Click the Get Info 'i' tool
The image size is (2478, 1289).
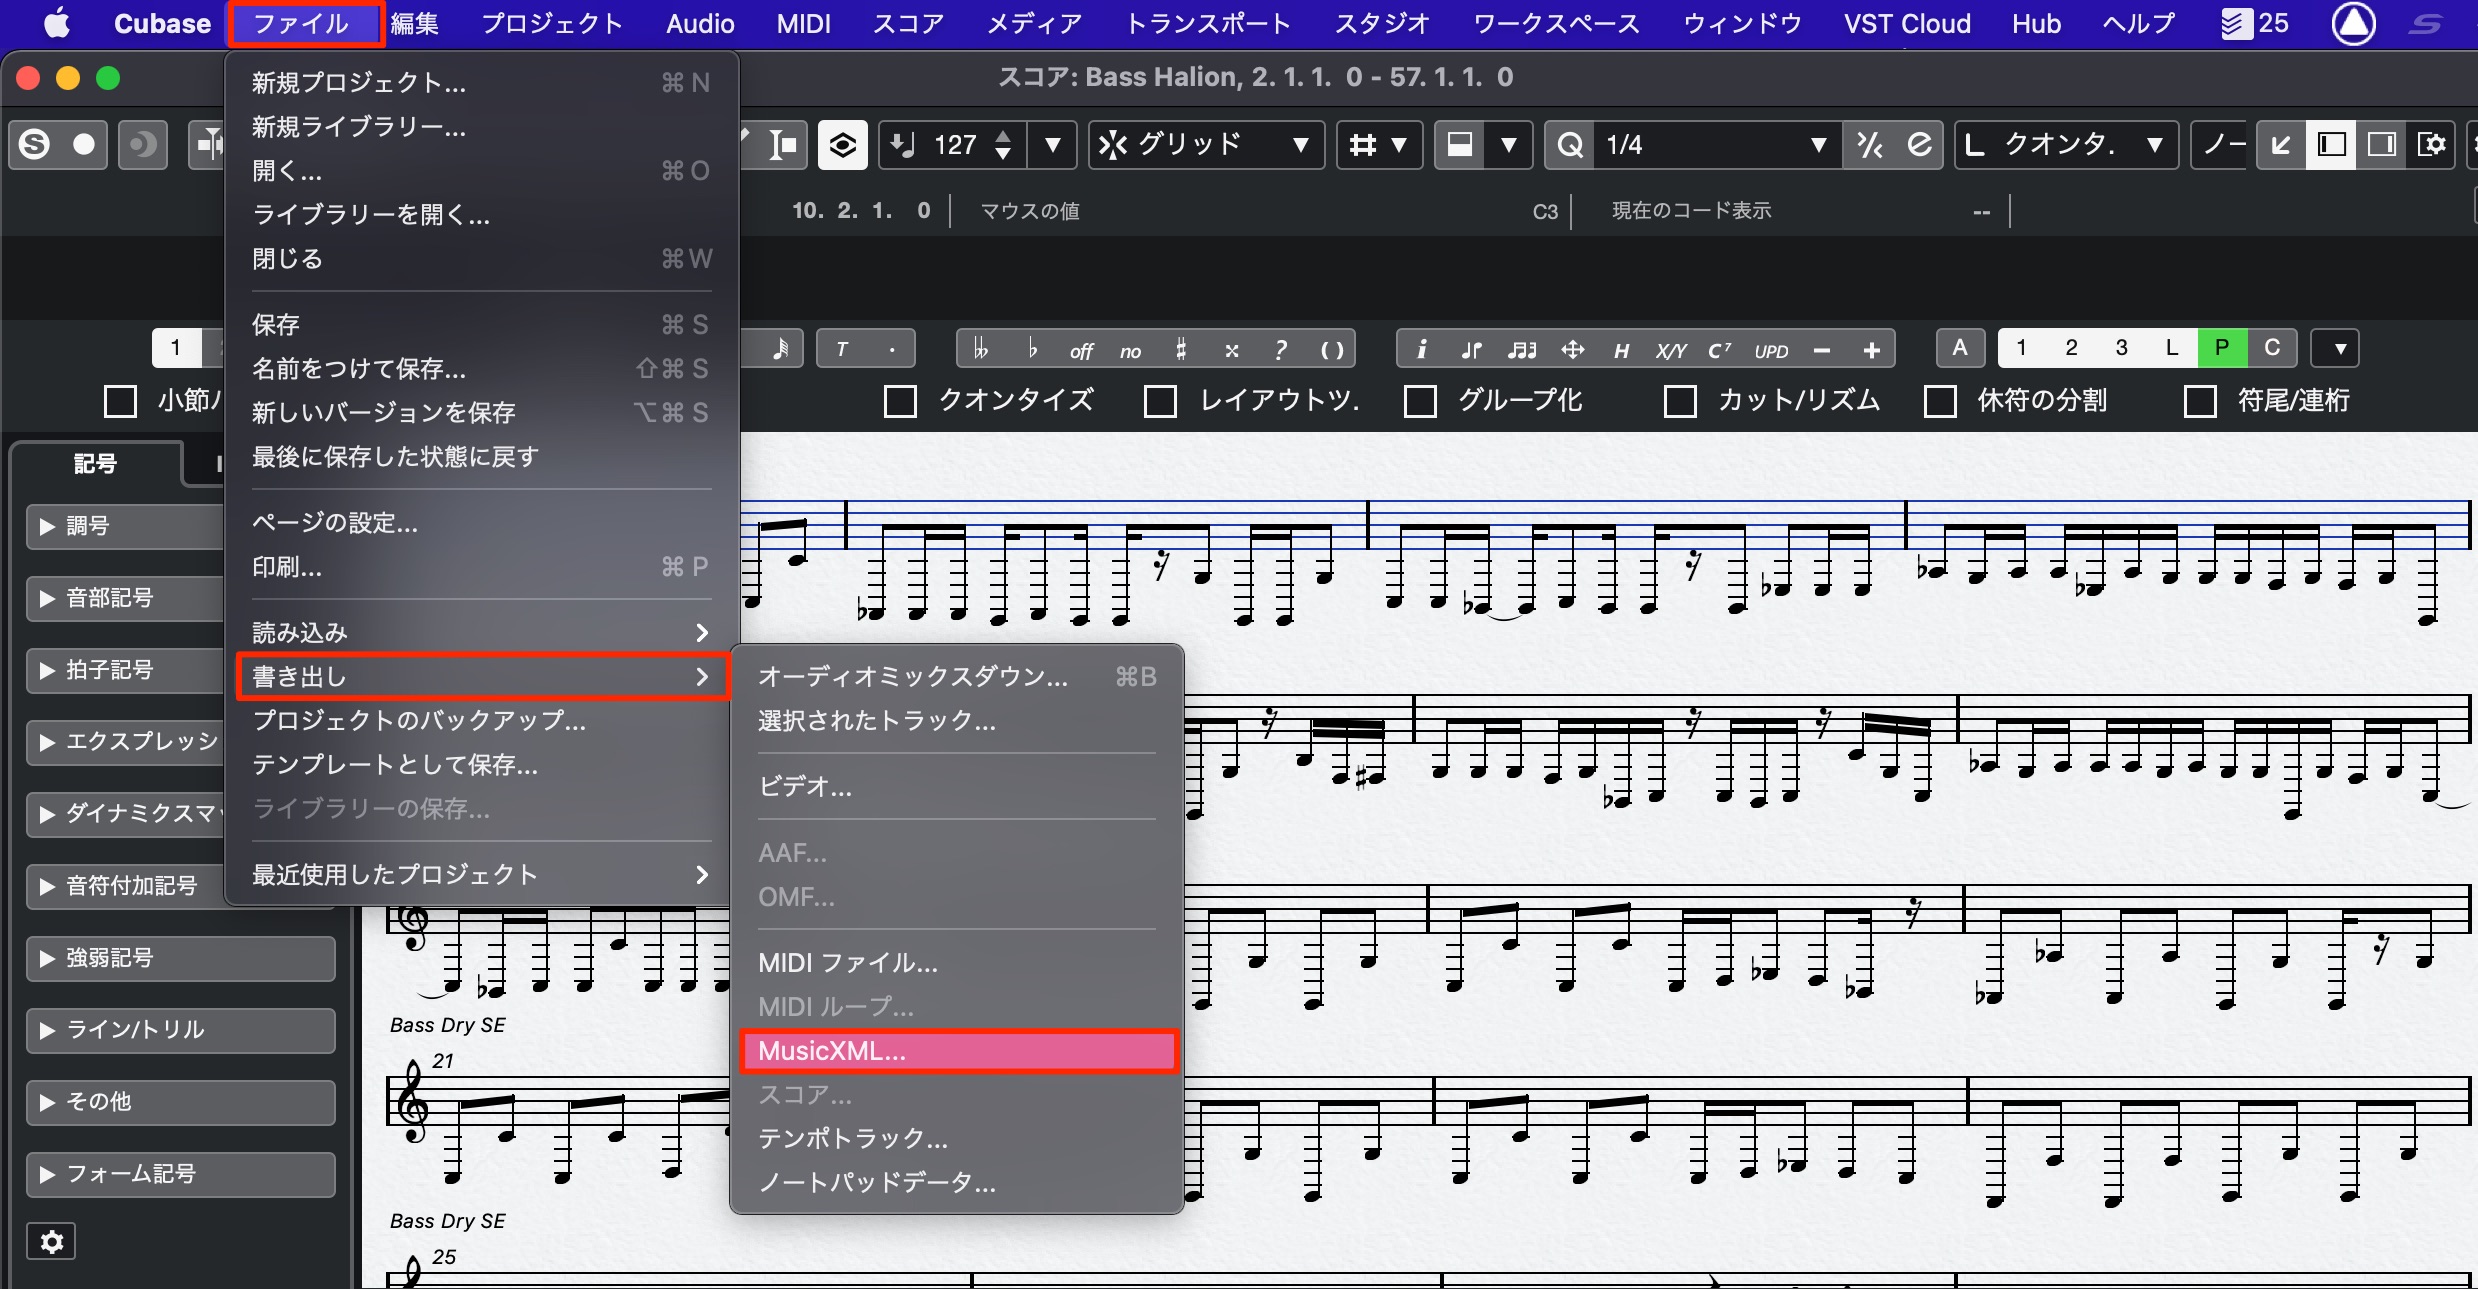click(x=1422, y=350)
